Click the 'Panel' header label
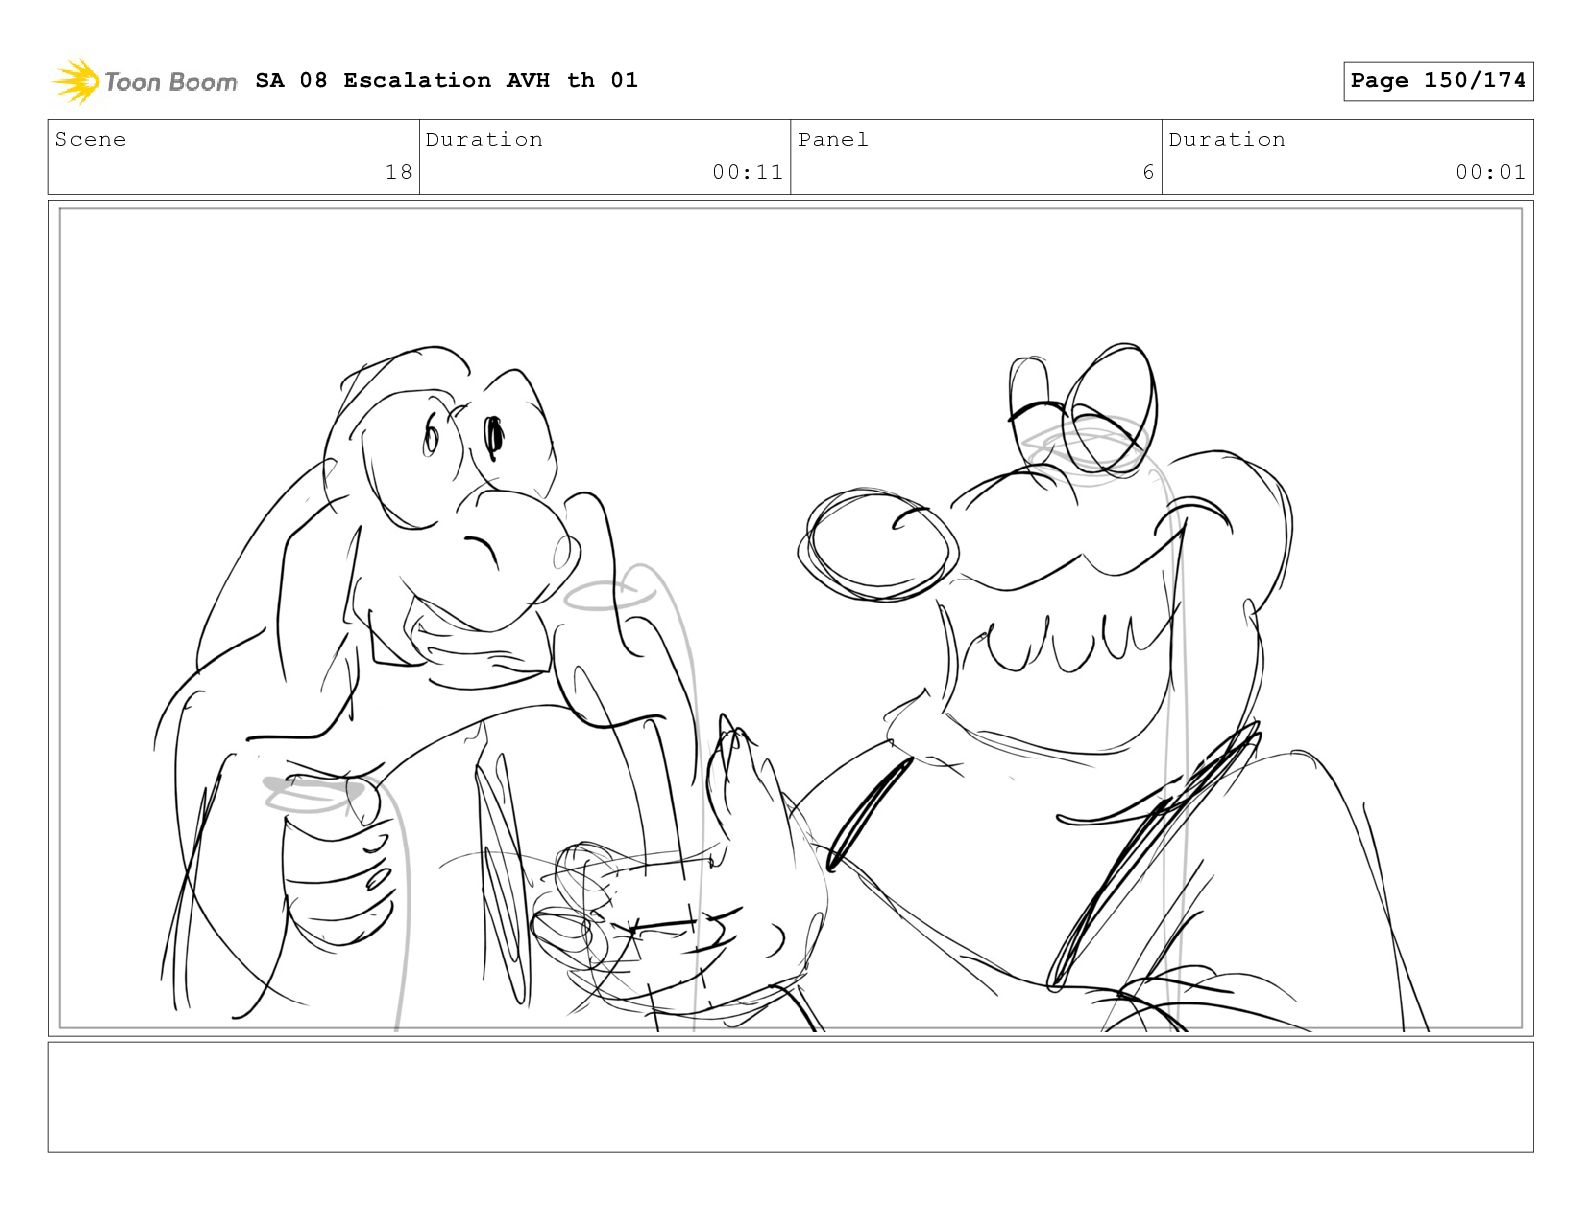This screenshot has width=1584, height=1224. 833,140
